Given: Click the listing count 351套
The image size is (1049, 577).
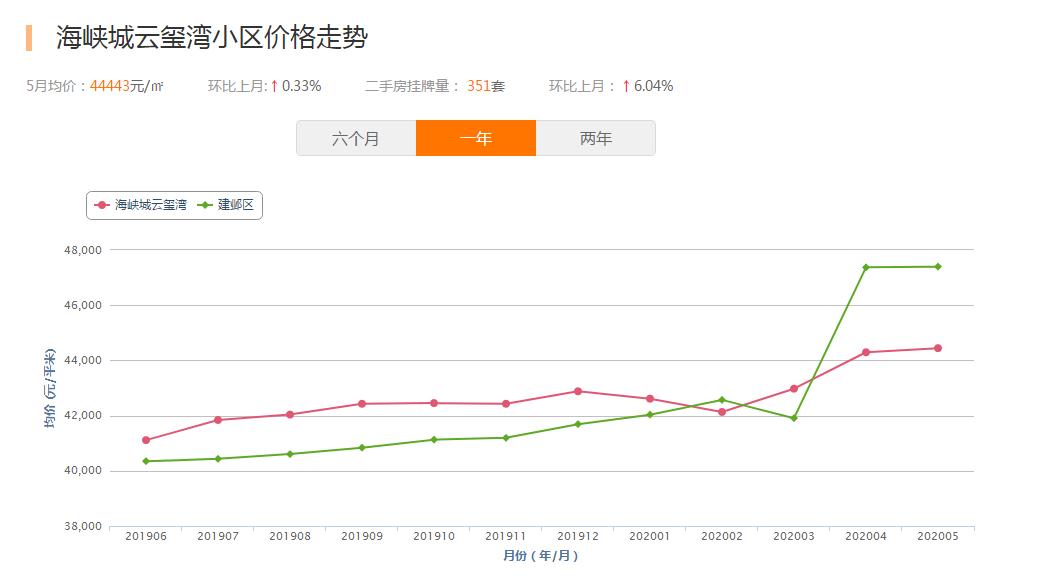Looking at the screenshot, I should point(486,86).
